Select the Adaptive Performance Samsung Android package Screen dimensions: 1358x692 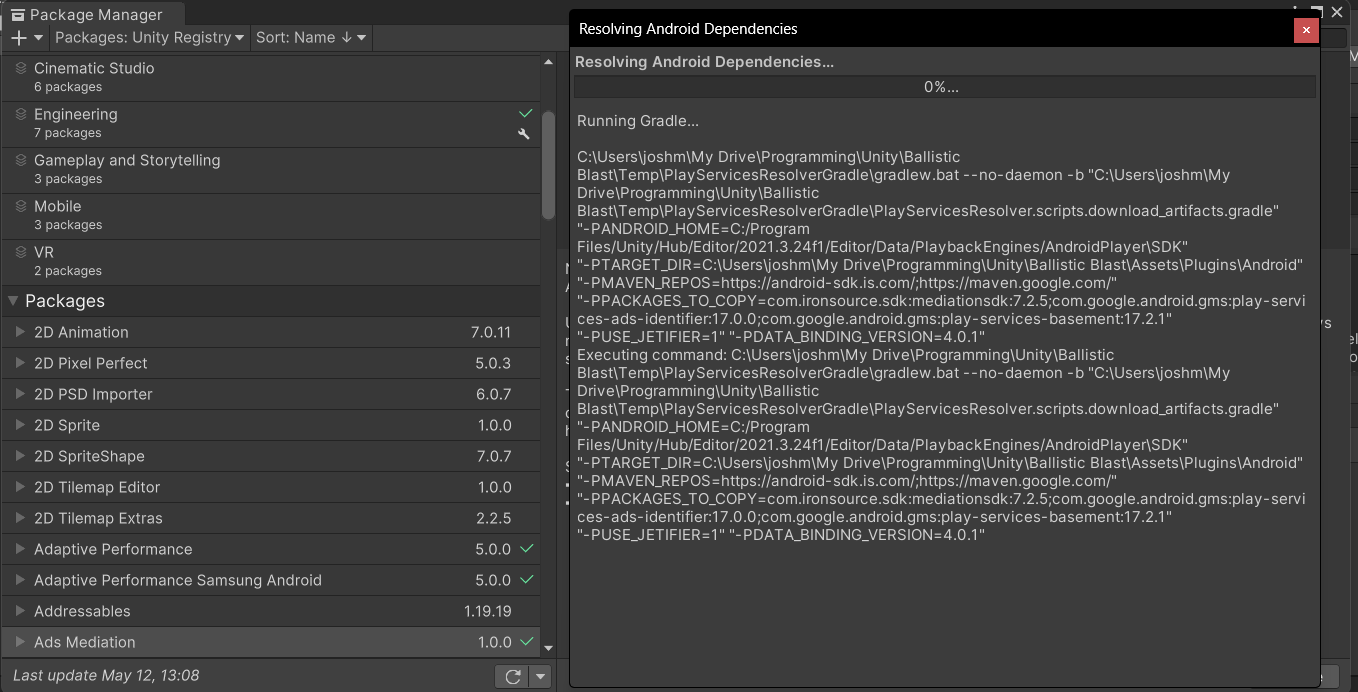click(178, 580)
